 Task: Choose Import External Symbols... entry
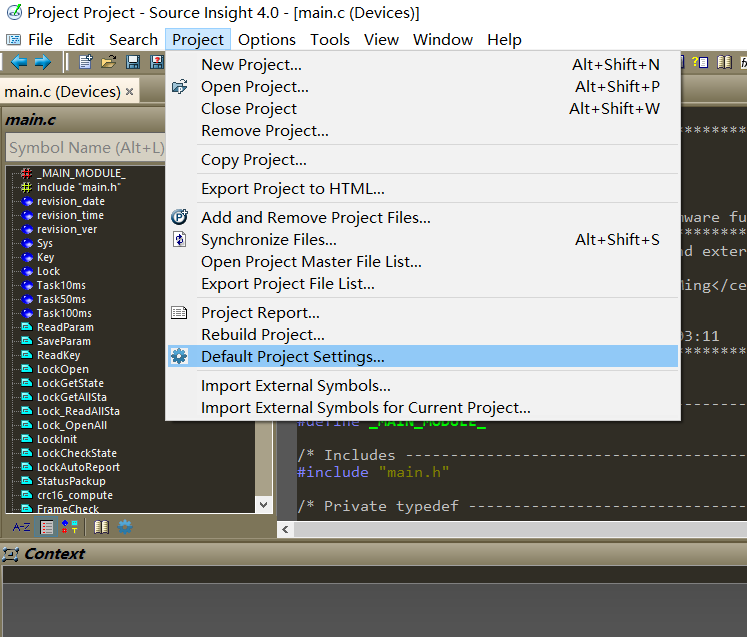(423, 385)
